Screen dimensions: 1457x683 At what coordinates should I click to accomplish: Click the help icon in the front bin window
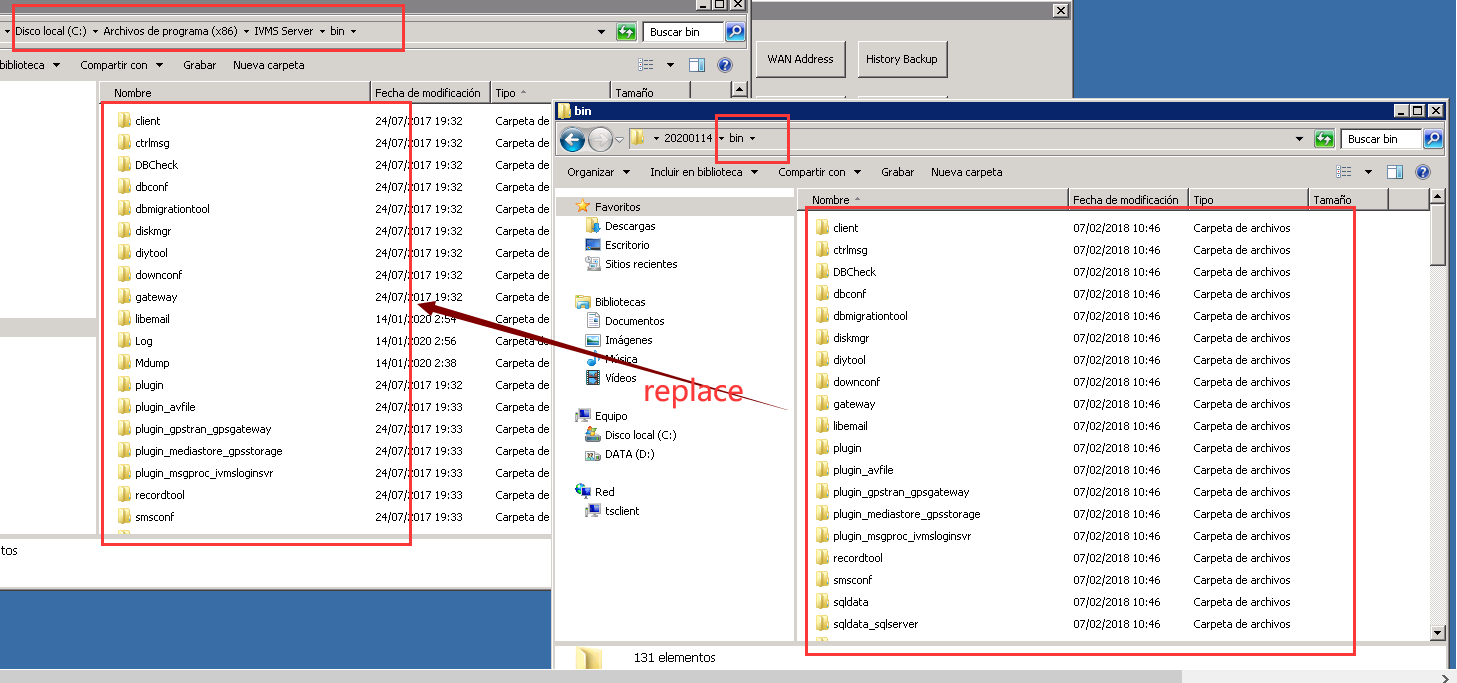tap(1423, 172)
